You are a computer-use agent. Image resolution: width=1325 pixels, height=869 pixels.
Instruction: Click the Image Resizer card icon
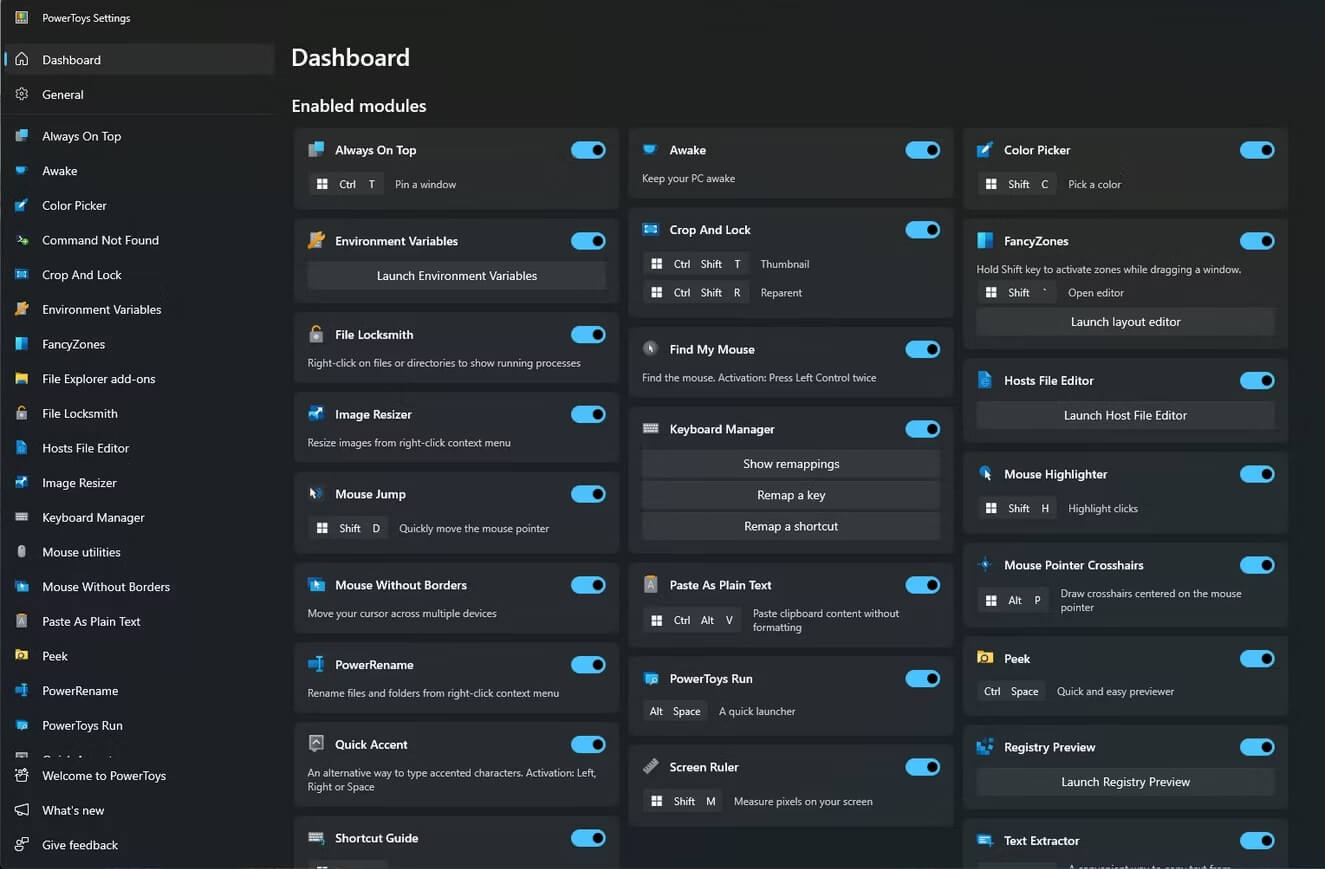(316, 414)
